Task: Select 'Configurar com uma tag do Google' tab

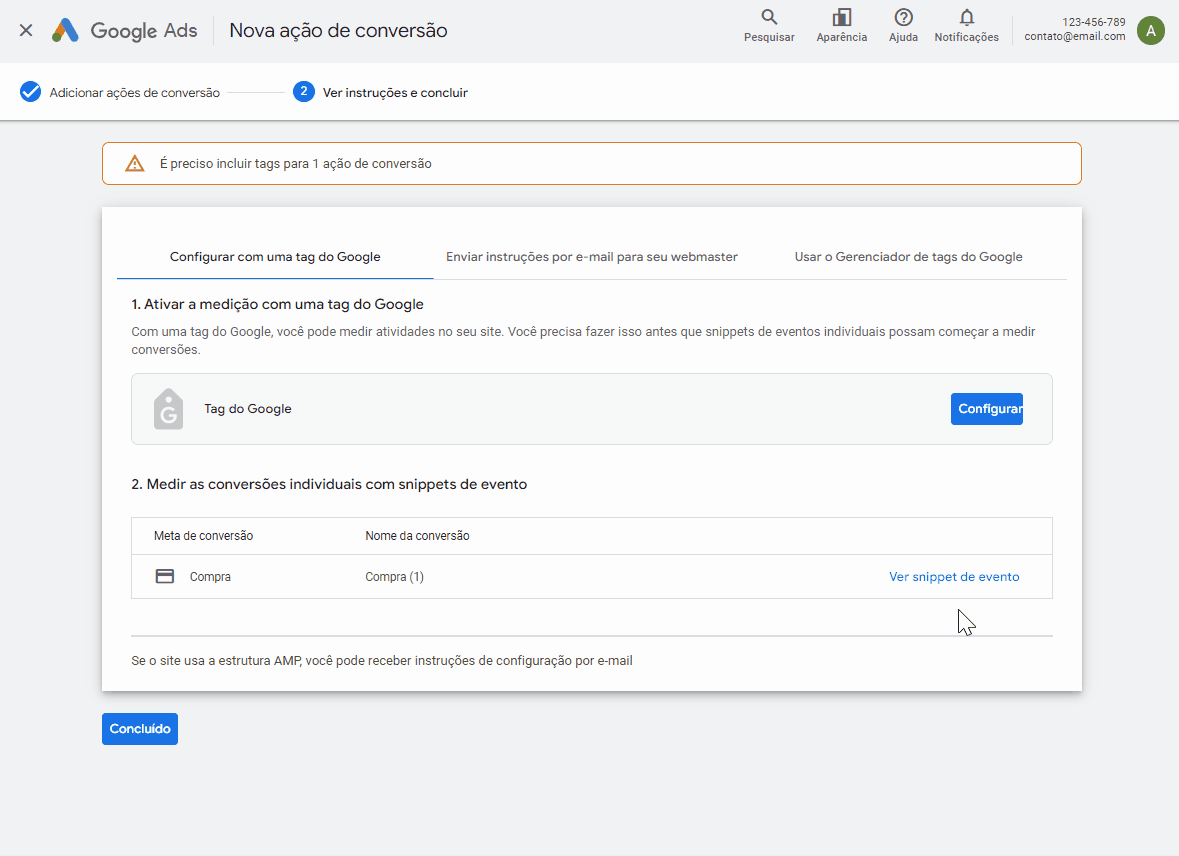Action: coord(275,257)
